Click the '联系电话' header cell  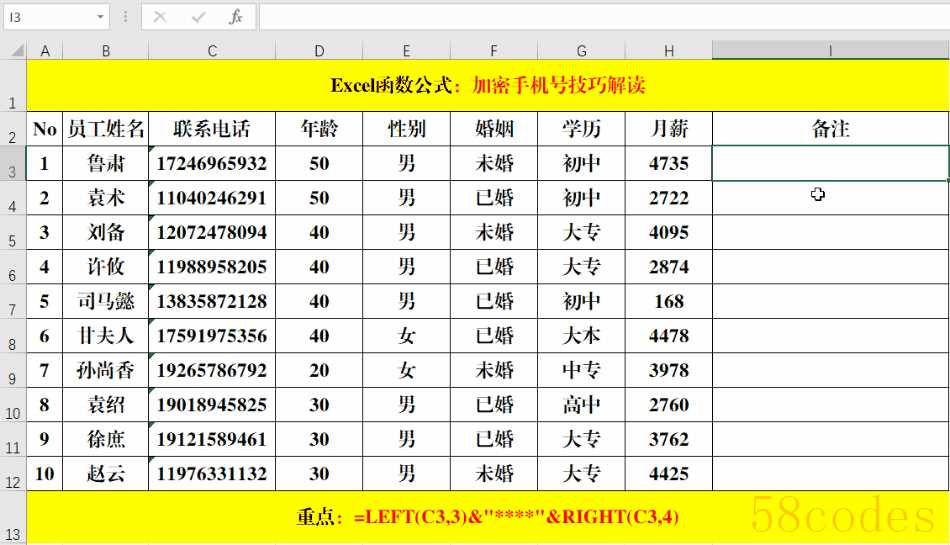[x=212, y=128]
